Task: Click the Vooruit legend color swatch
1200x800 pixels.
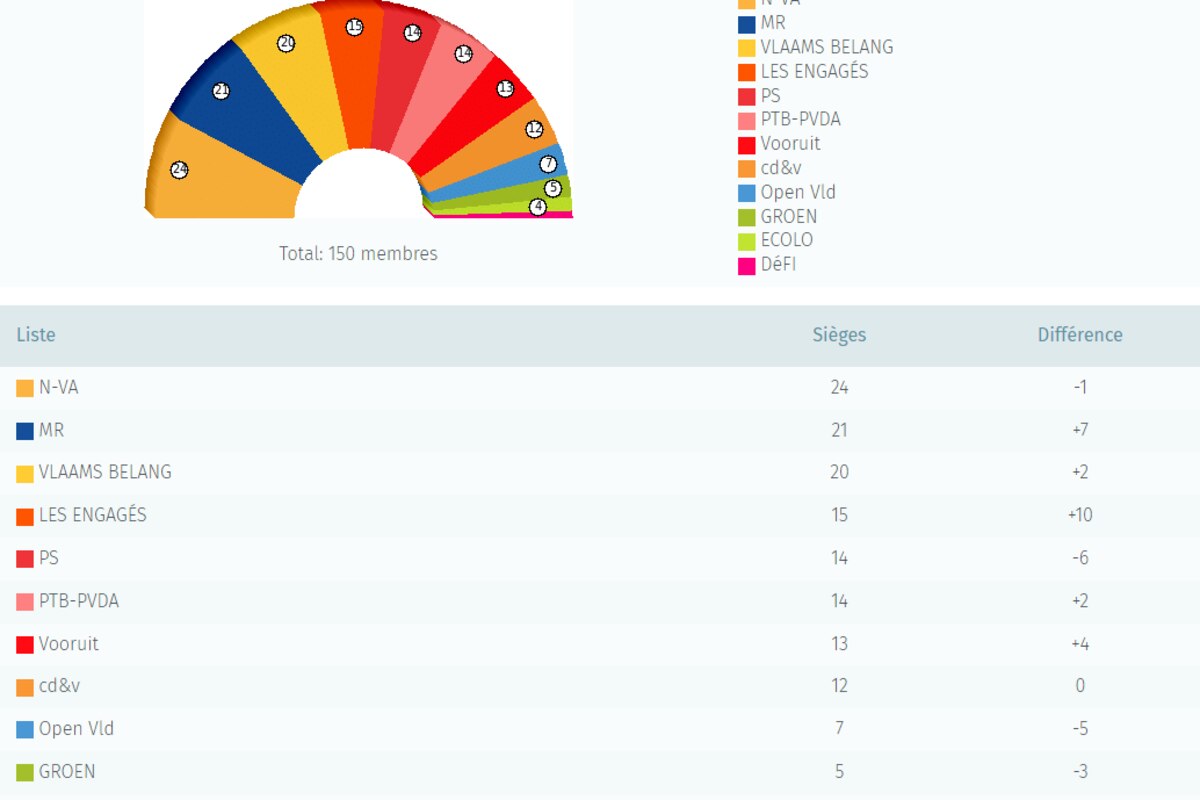Action: (x=746, y=144)
